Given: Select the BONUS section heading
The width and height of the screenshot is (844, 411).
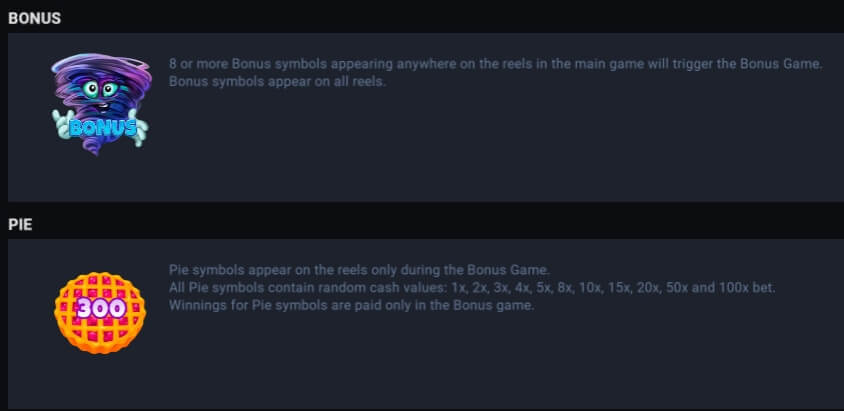Looking at the screenshot, I should (x=34, y=18).
